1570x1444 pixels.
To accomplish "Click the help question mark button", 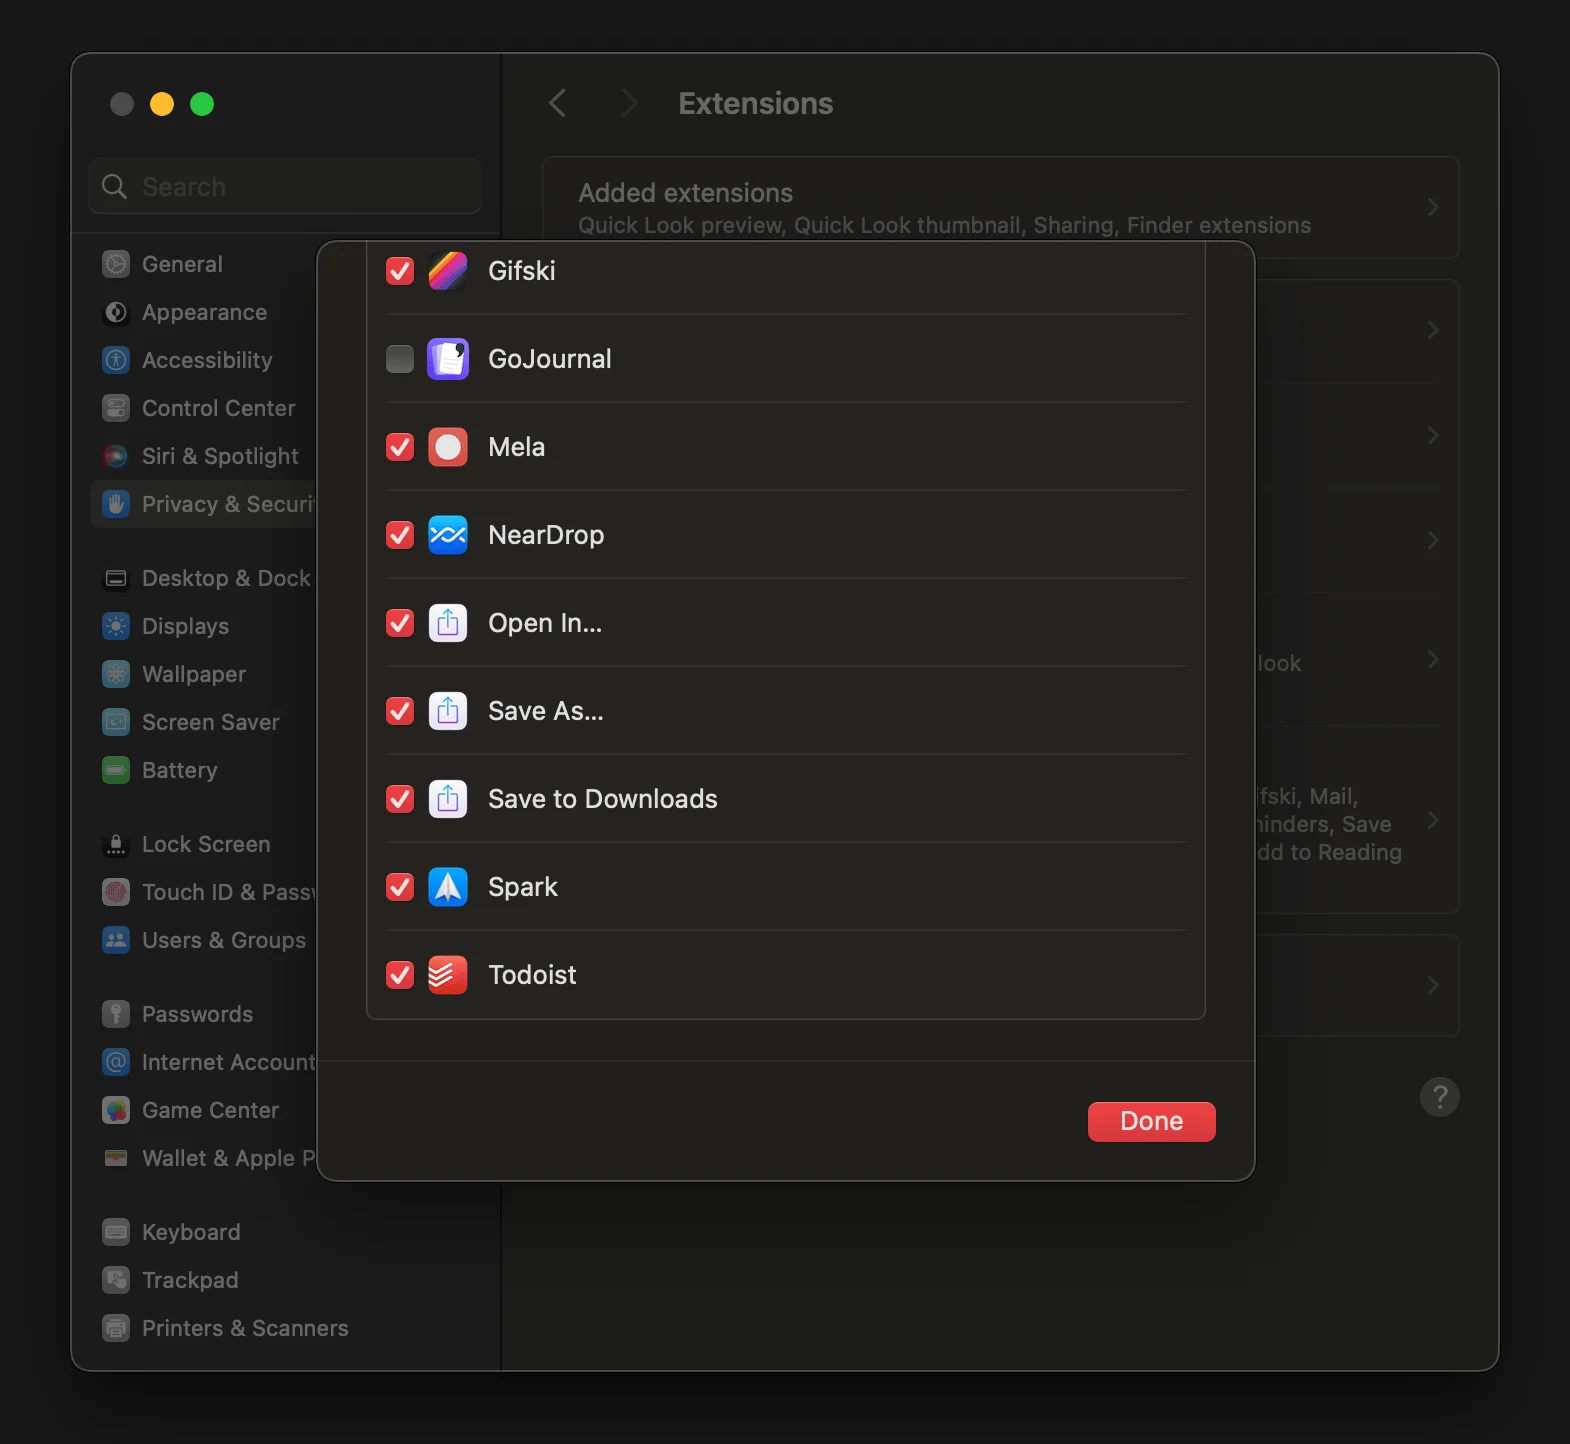I will (x=1439, y=1097).
